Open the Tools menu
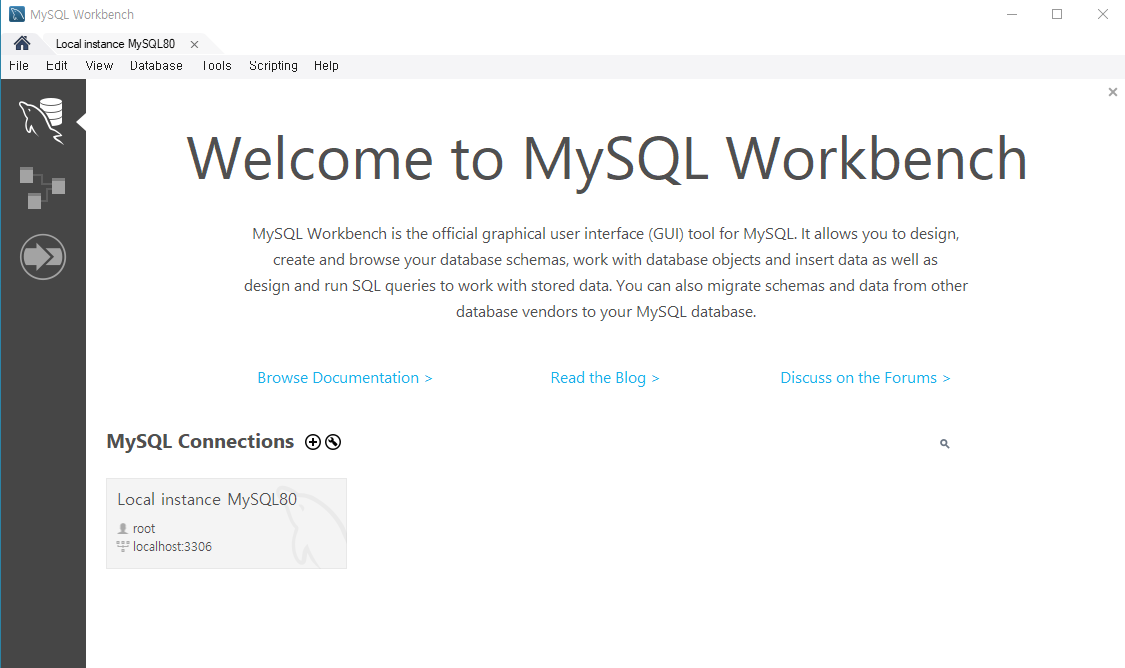 217,66
